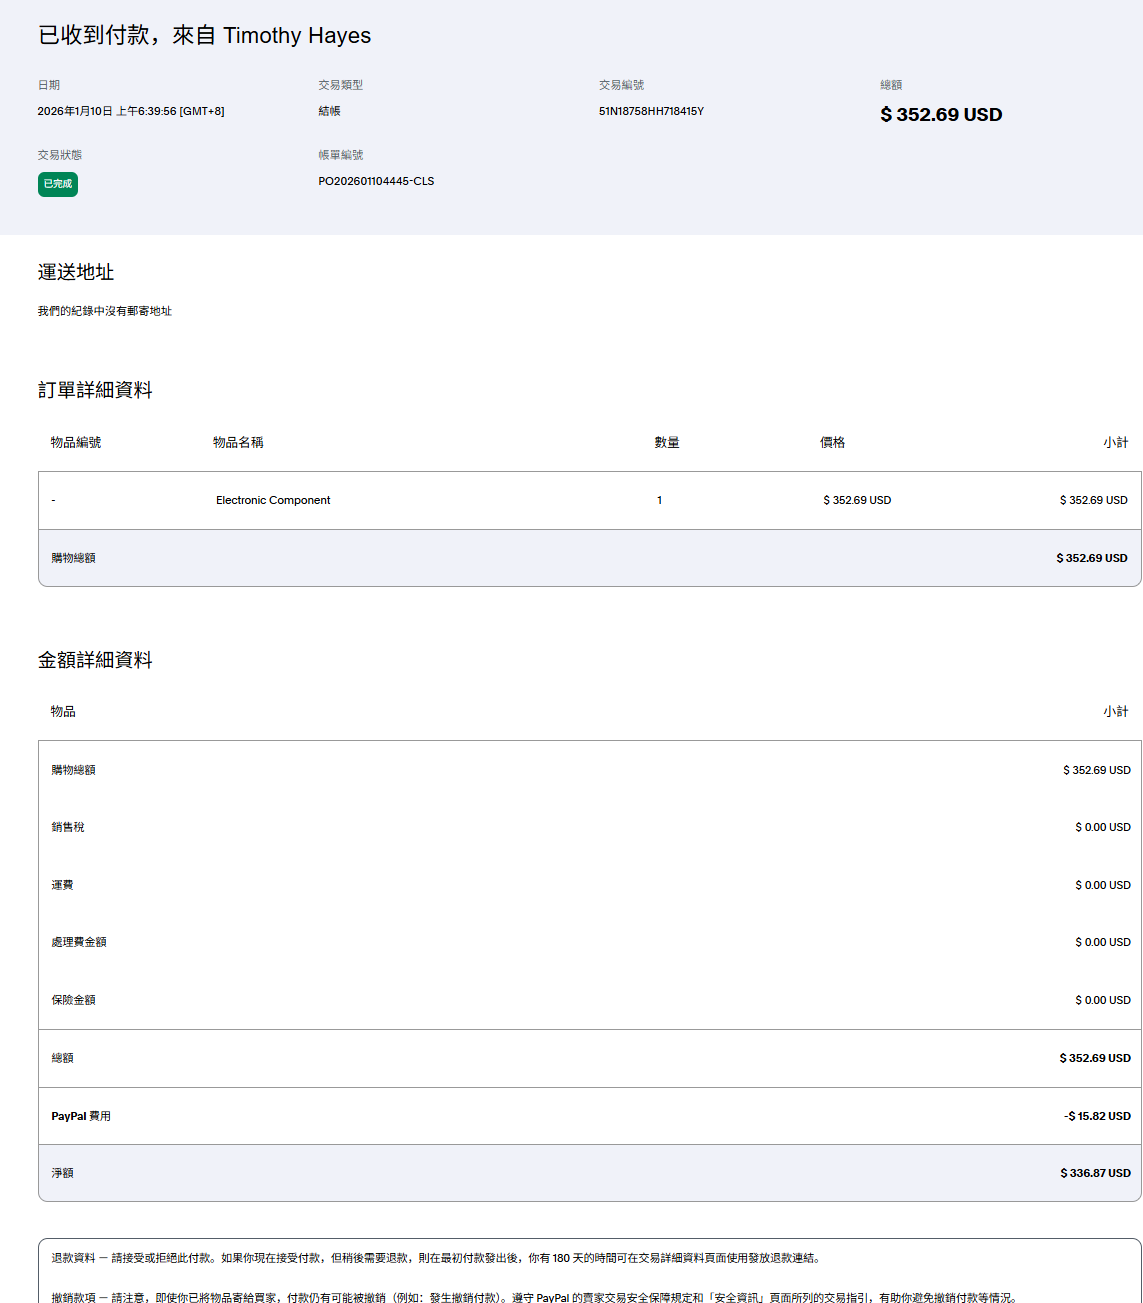This screenshot has height=1303, width=1143.
Task: Click the 結帳 transaction type value
Action: point(329,111)
